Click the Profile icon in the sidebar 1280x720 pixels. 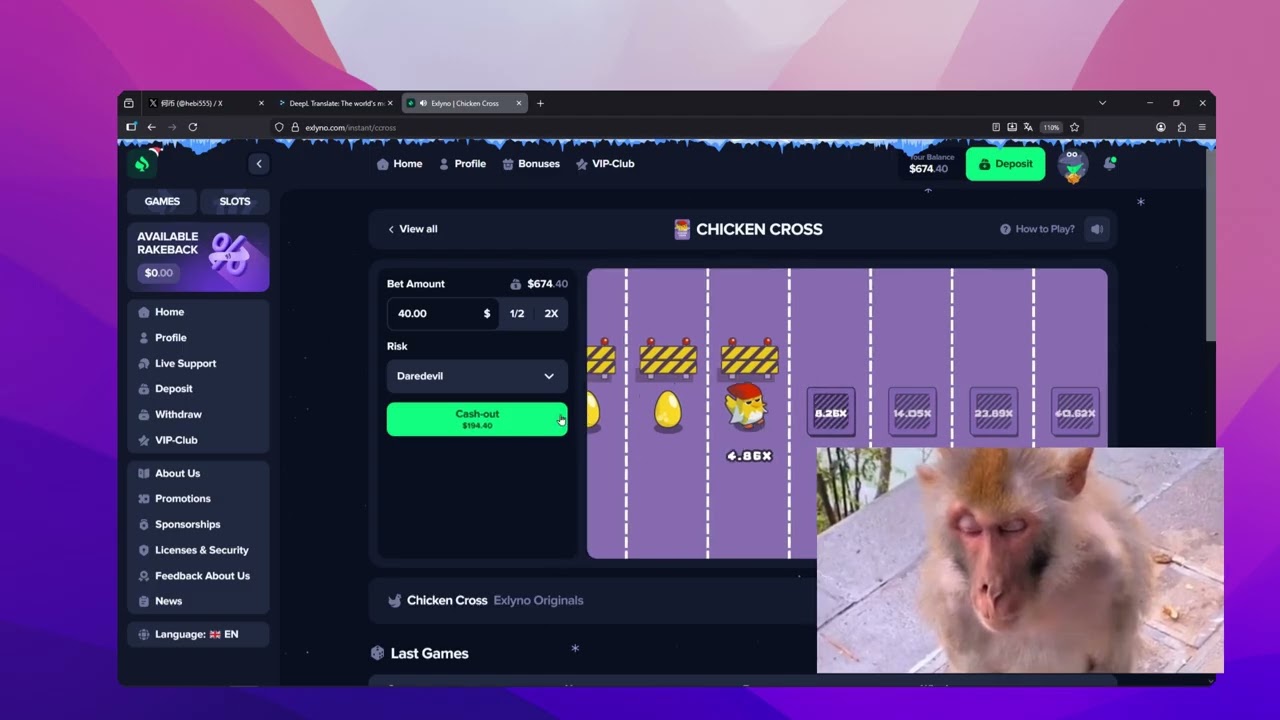144,338
